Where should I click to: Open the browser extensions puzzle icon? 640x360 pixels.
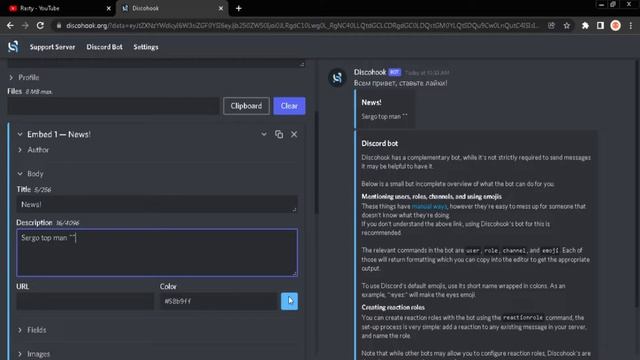585,25
